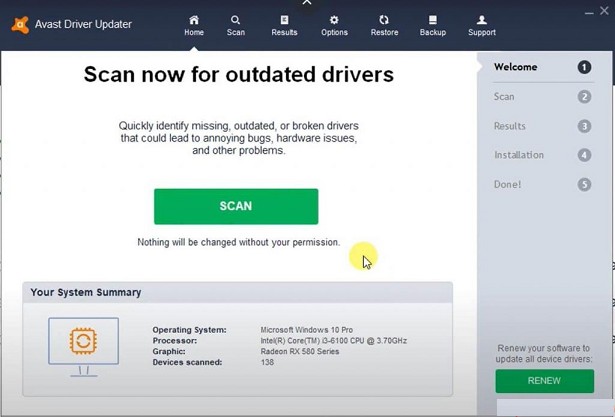Open the Options gear icon

pyautogui.click(x=334, y=20)
